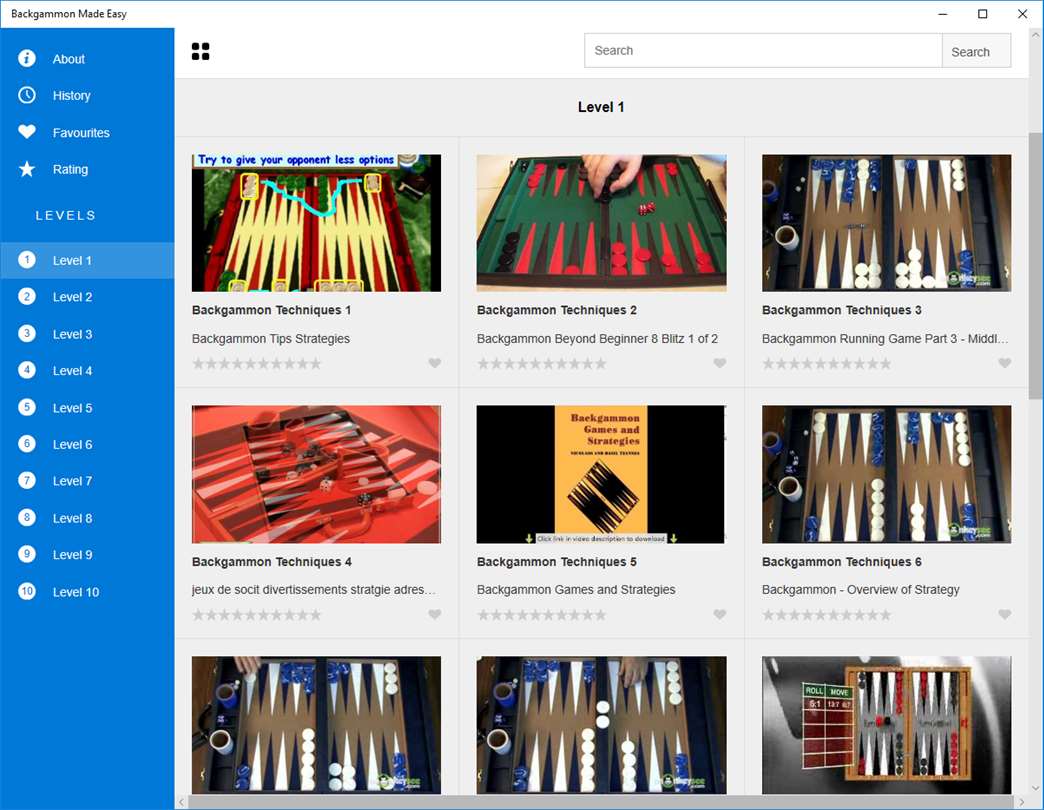Click the Level 2 number badge icon
This screenshot has height=810, width=1044.
[x=27, y=296]
